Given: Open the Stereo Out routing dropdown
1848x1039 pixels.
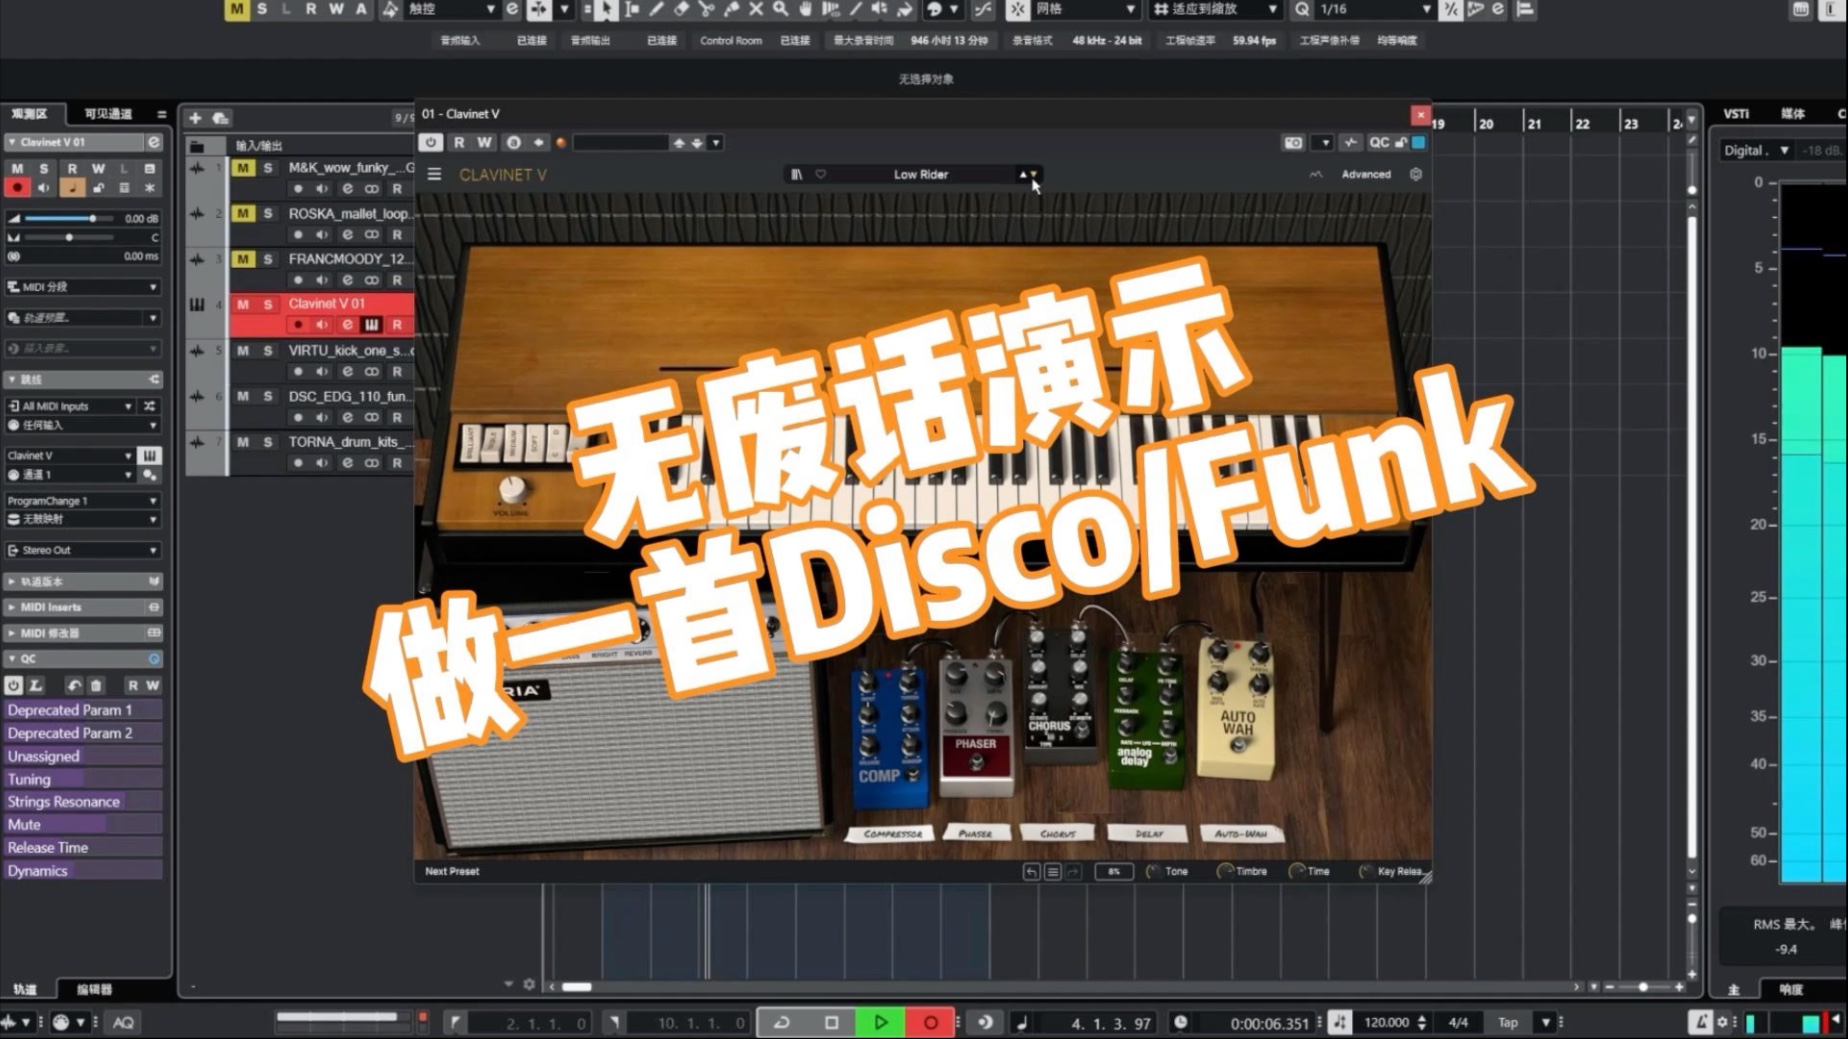Looking at the screenshot, I should click(x=82, y=550).
